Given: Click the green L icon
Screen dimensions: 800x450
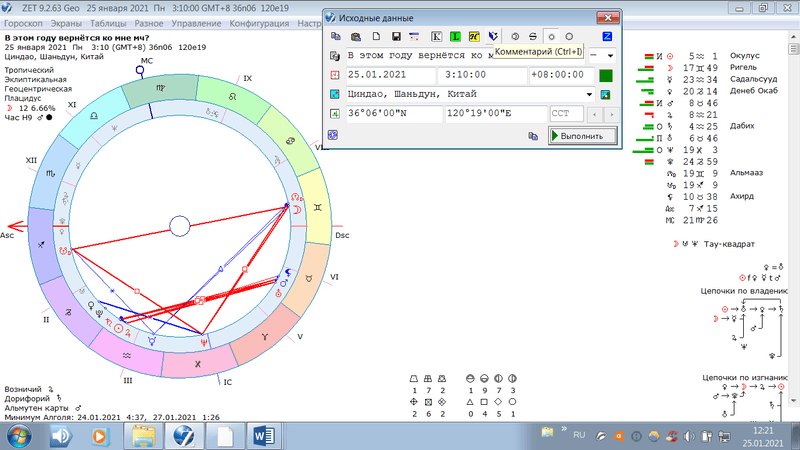Looking at the screenshot, I should point(454,36).
